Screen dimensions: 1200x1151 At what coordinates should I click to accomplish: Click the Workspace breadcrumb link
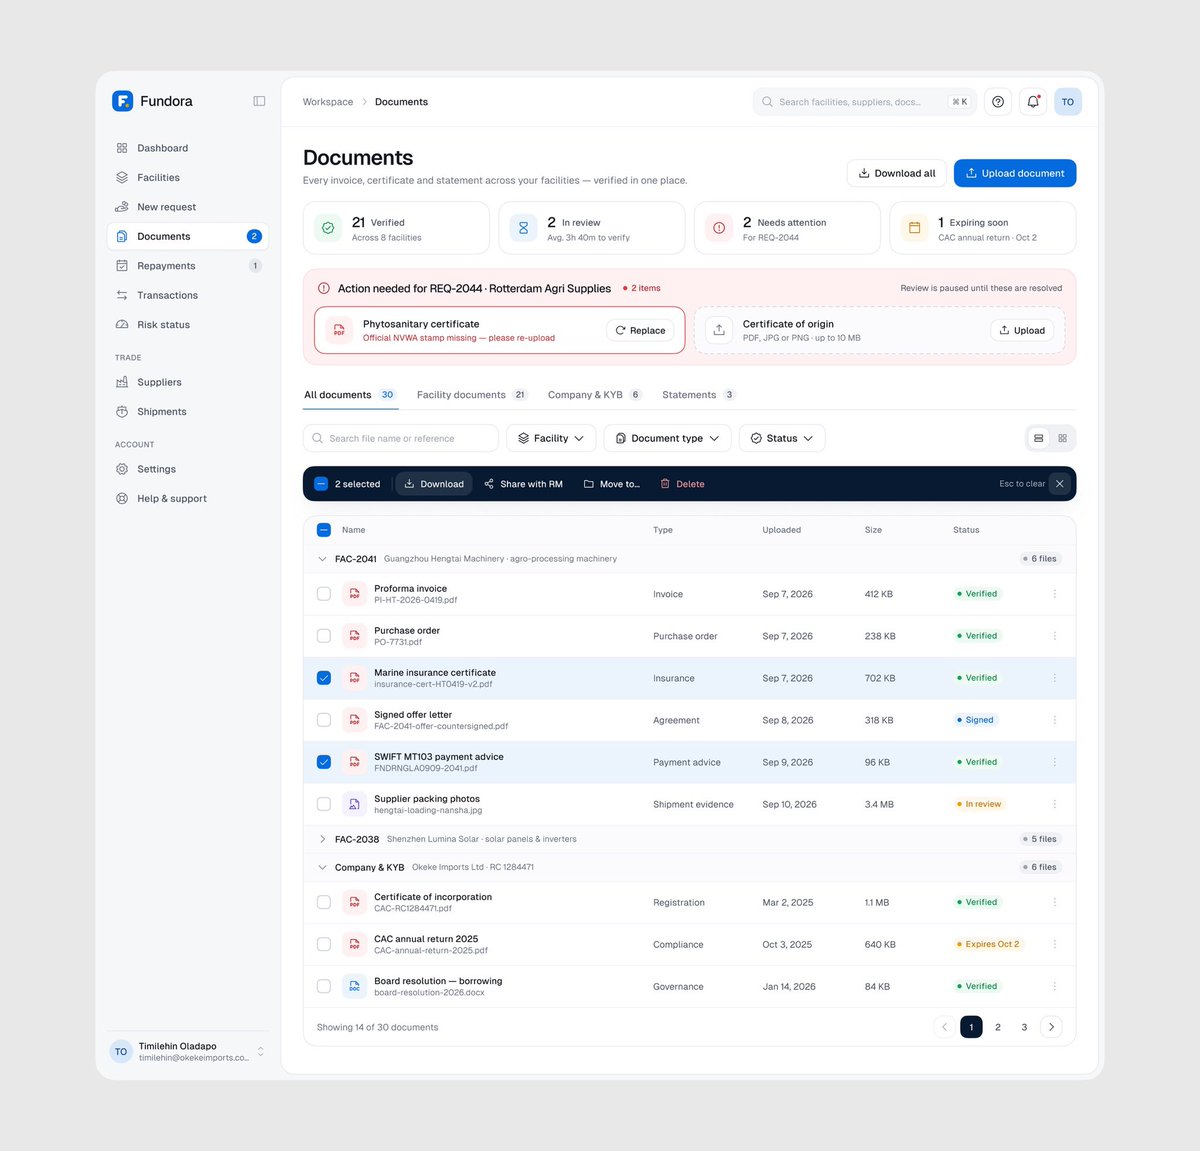328,102
